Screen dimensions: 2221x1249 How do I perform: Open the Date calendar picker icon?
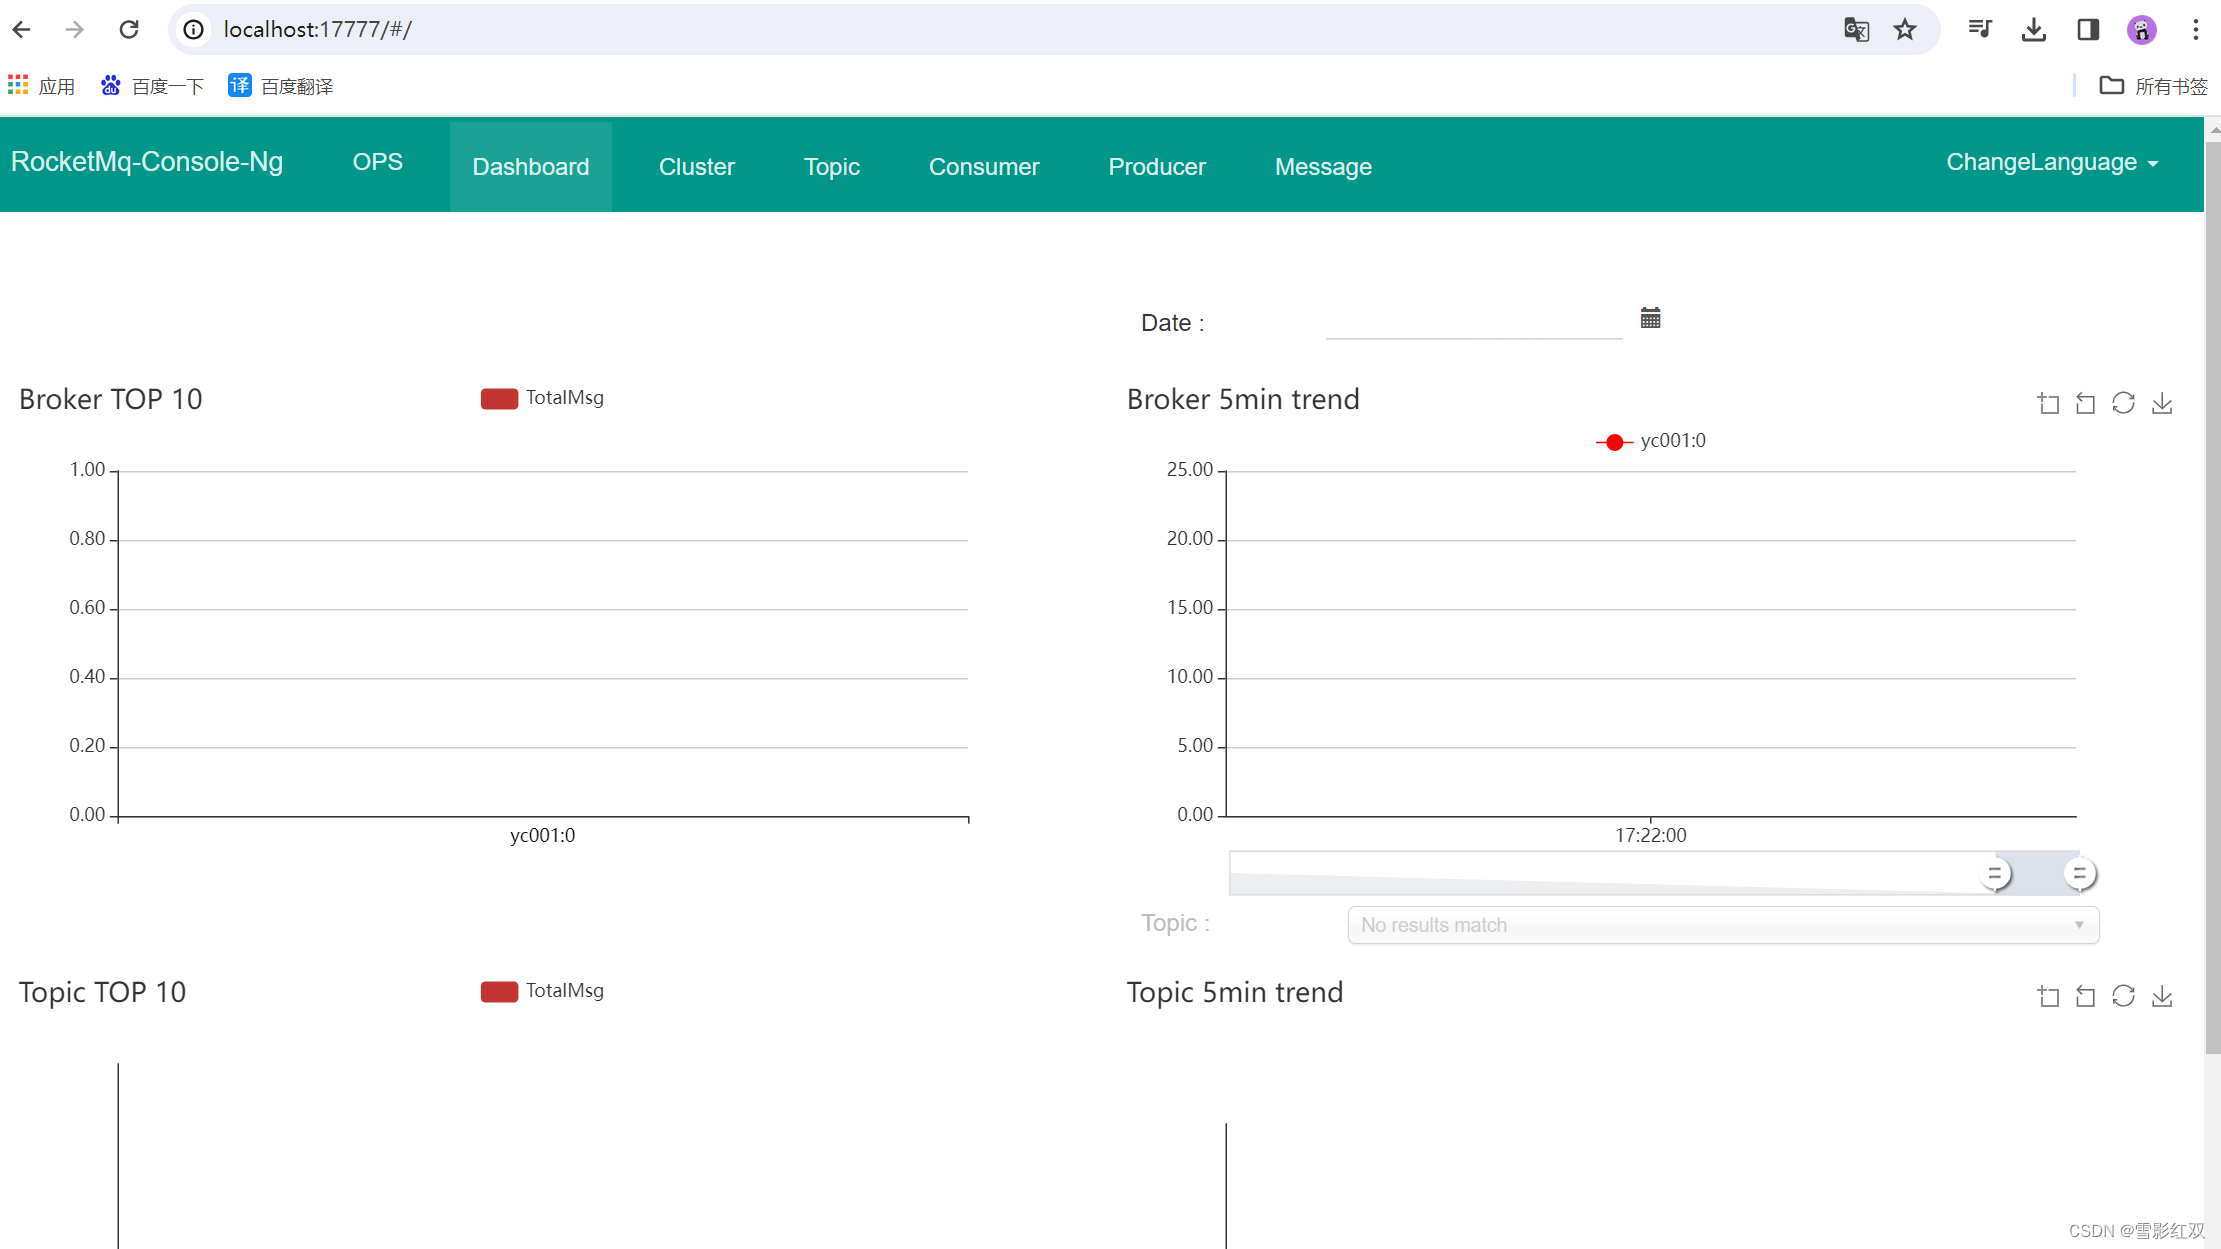point(1650,319)
